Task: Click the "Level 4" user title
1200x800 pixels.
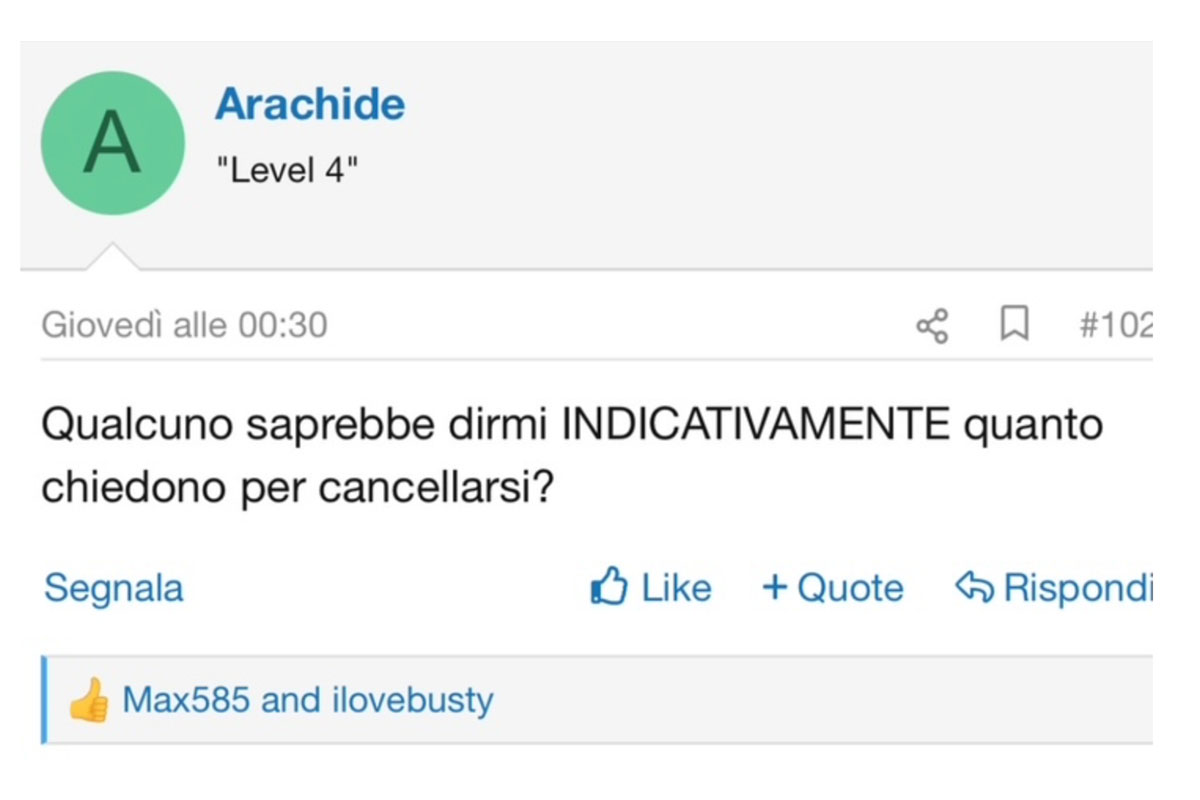Action: coord(287,170)
